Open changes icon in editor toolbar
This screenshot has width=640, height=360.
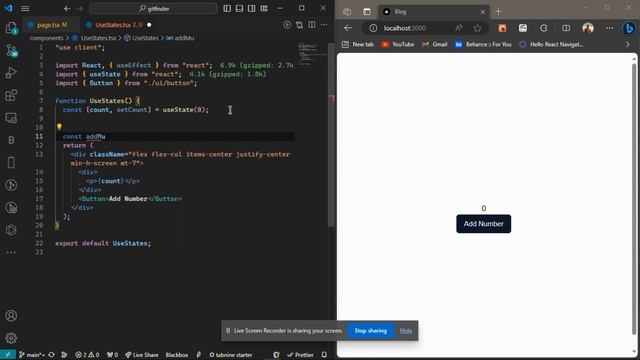pos(300,25)
